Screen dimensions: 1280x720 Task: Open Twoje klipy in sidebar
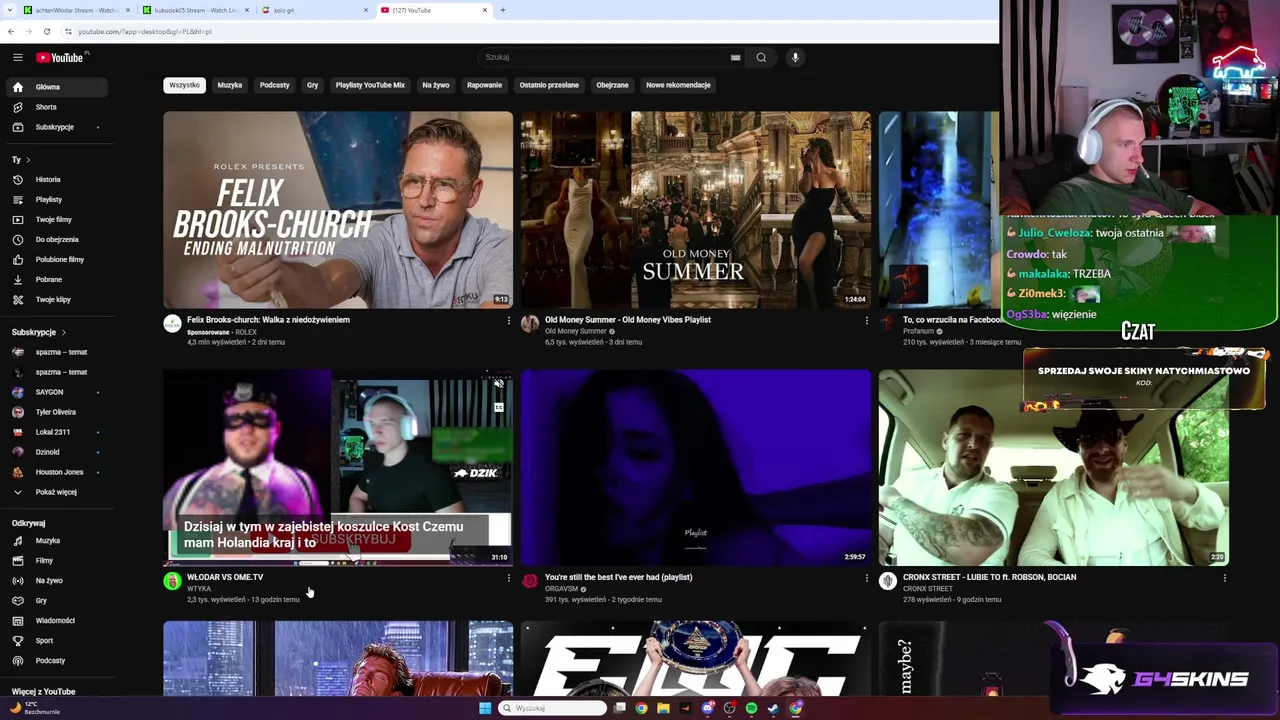[x=56, y=300]
